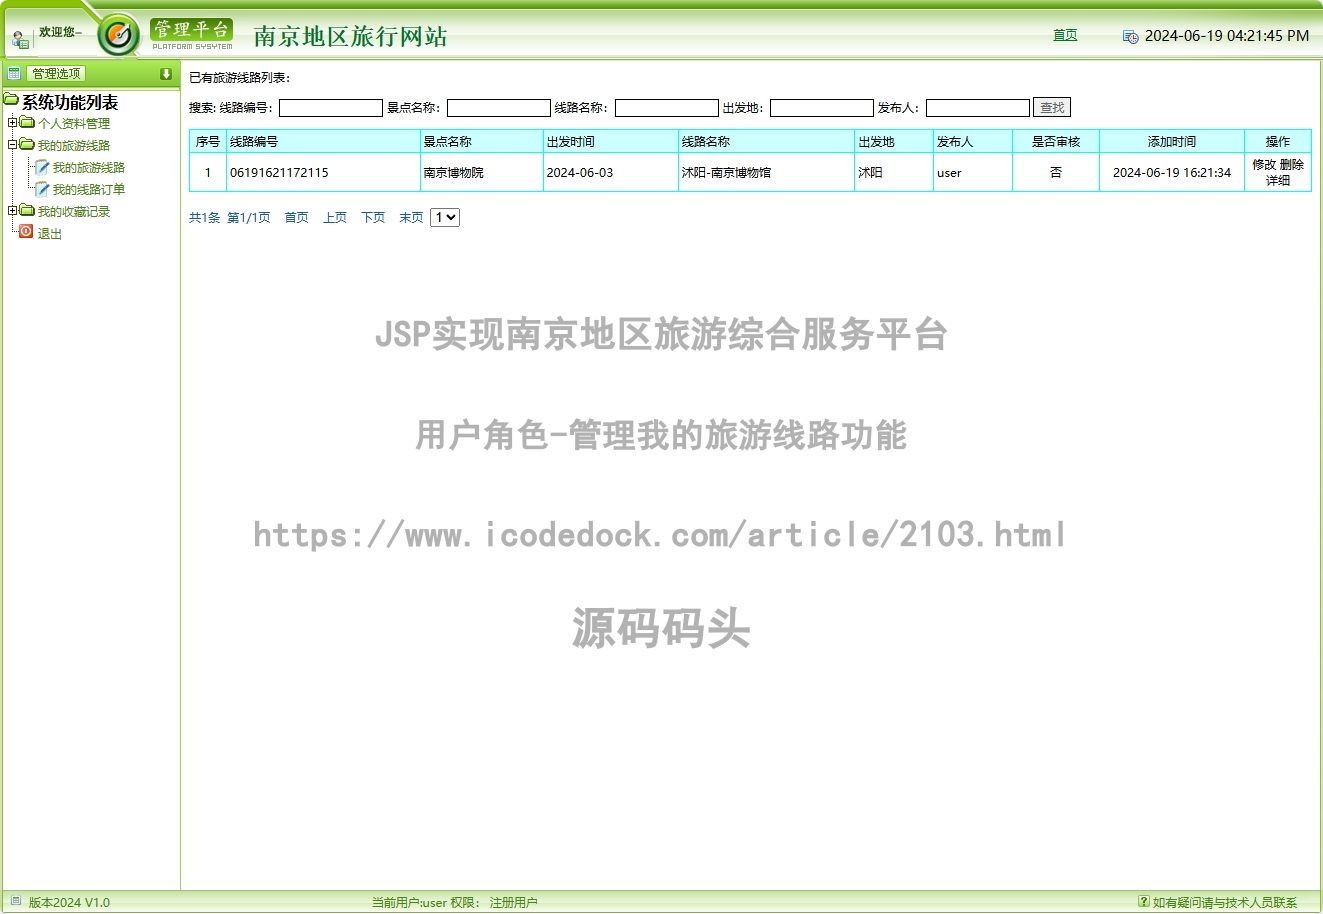Expand the 个人资料管理 tree node
The image size is (1323, 914).
click(x=13, y=123)
